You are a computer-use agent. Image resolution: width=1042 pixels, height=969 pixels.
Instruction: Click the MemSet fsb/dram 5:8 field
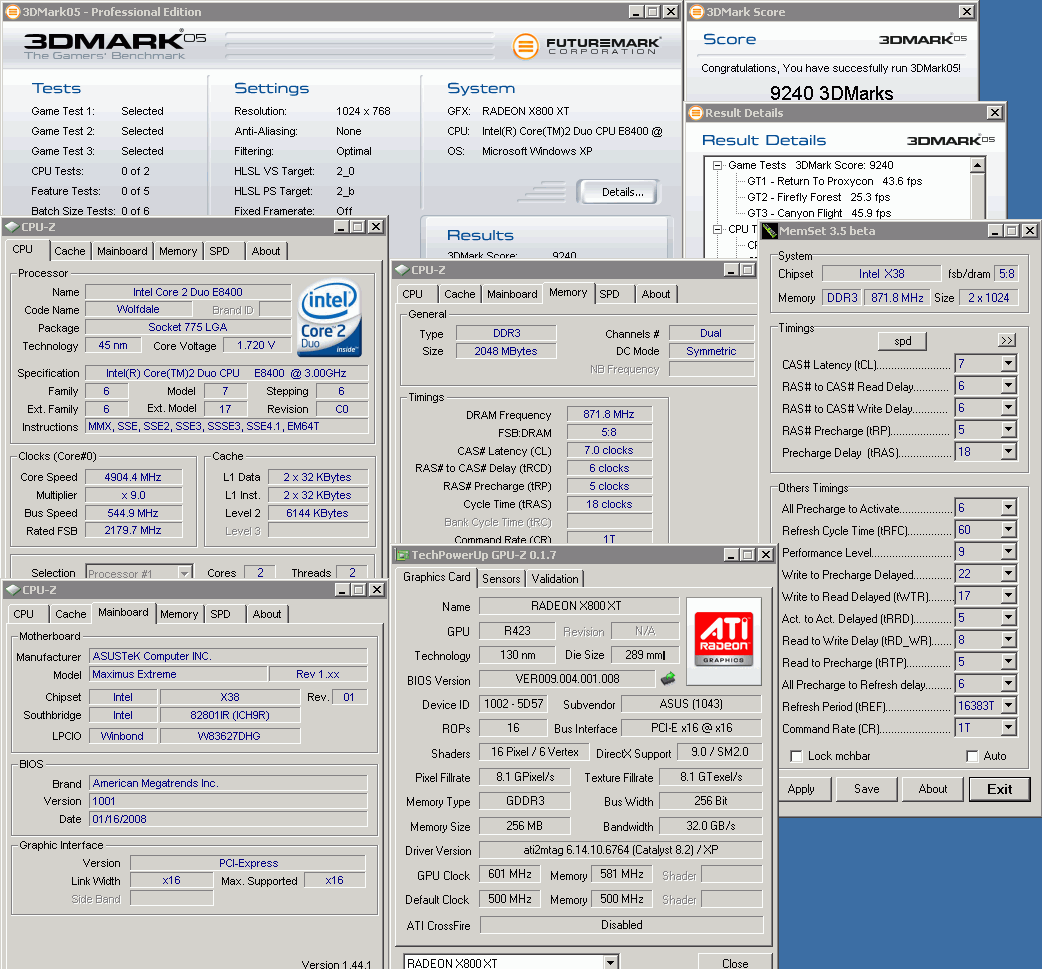click(x=1007, y=274)
